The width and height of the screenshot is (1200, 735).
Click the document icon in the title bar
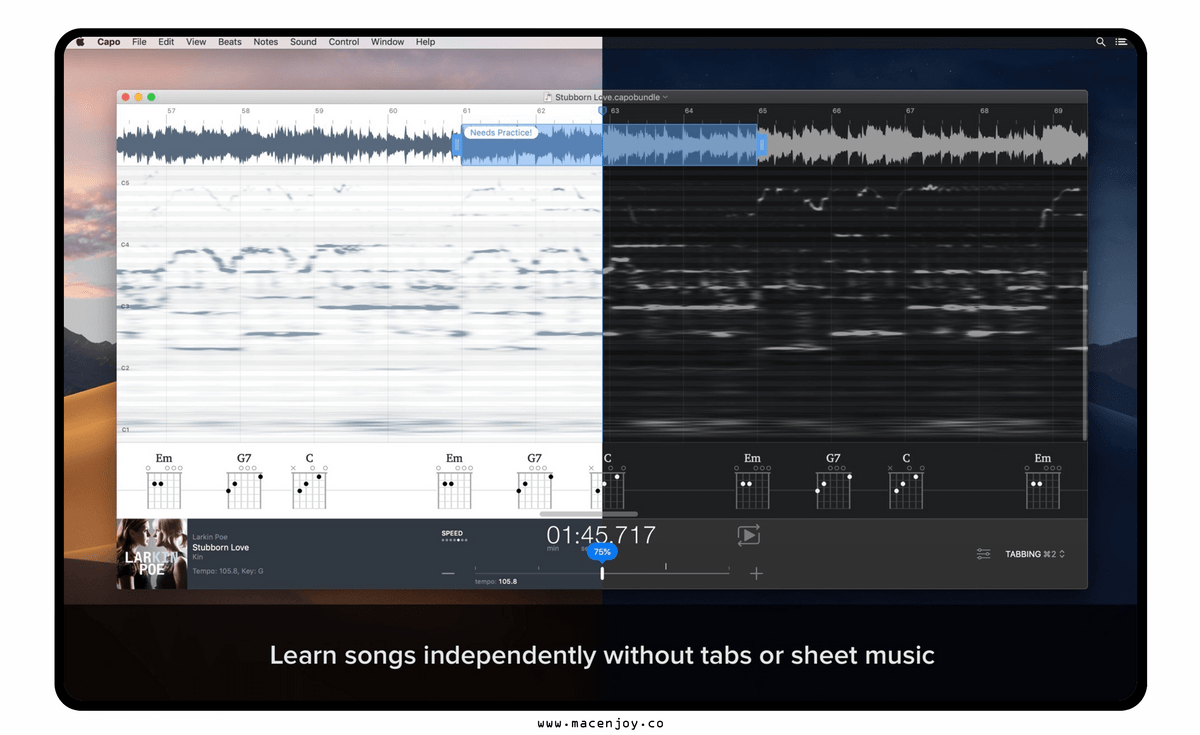coord(549,97)
